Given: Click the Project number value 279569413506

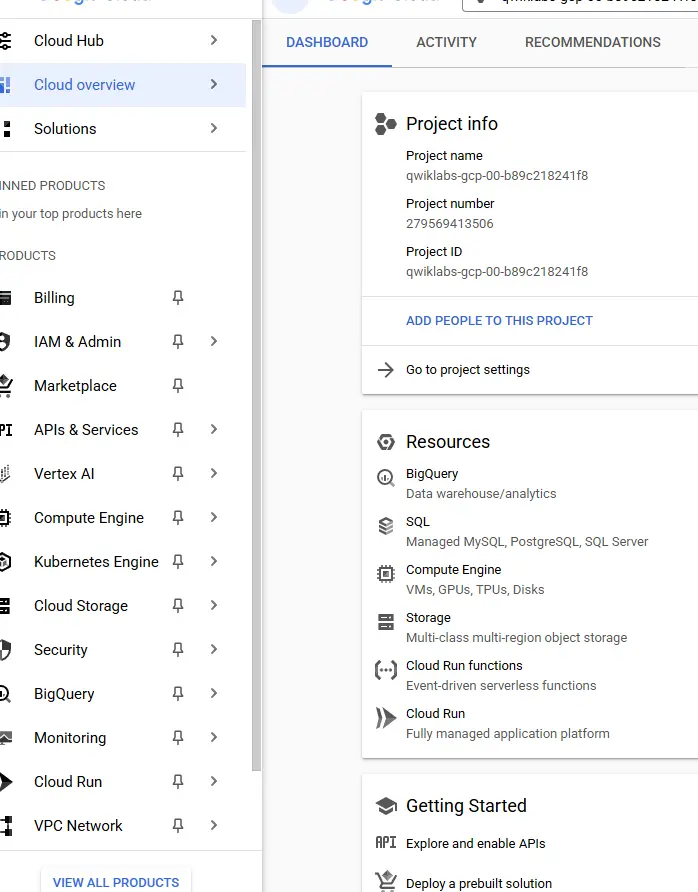Looking at the screenshot, I should pyautogui.click(x=449, y=224).
